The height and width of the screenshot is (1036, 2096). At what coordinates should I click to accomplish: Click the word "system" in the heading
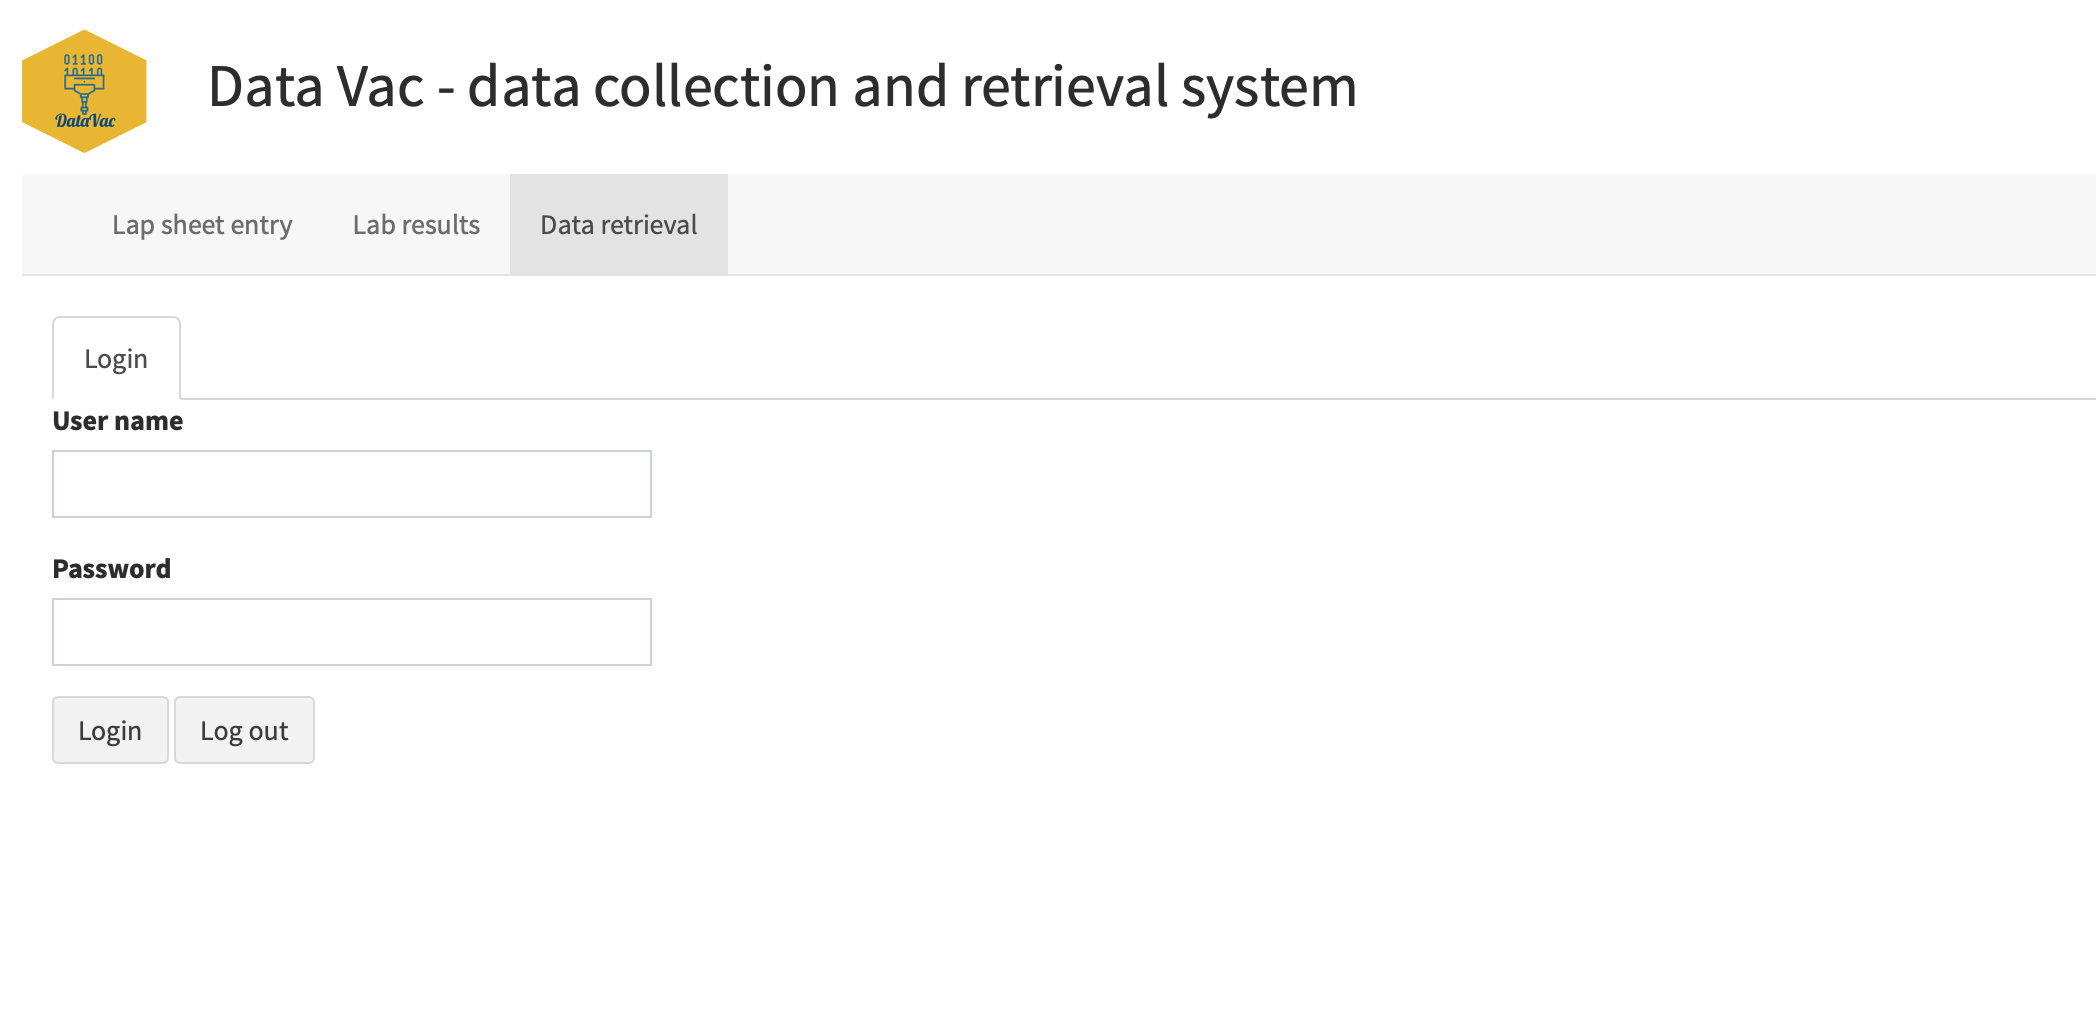tap(1269, 86)
